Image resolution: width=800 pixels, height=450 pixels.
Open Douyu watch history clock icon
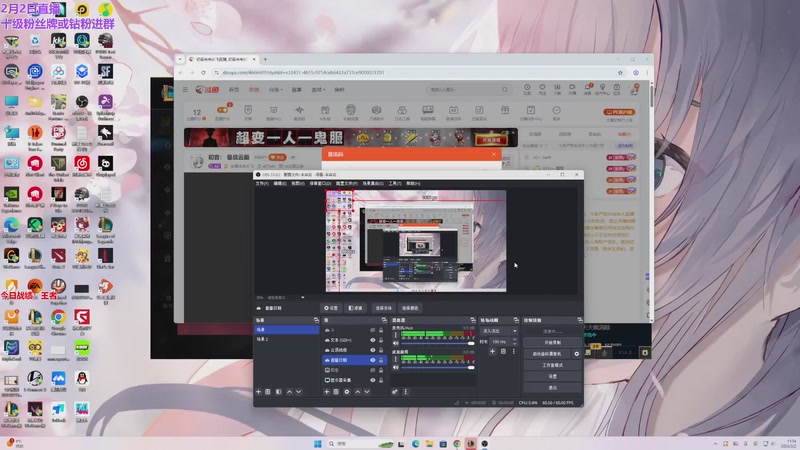coord(527,89)
